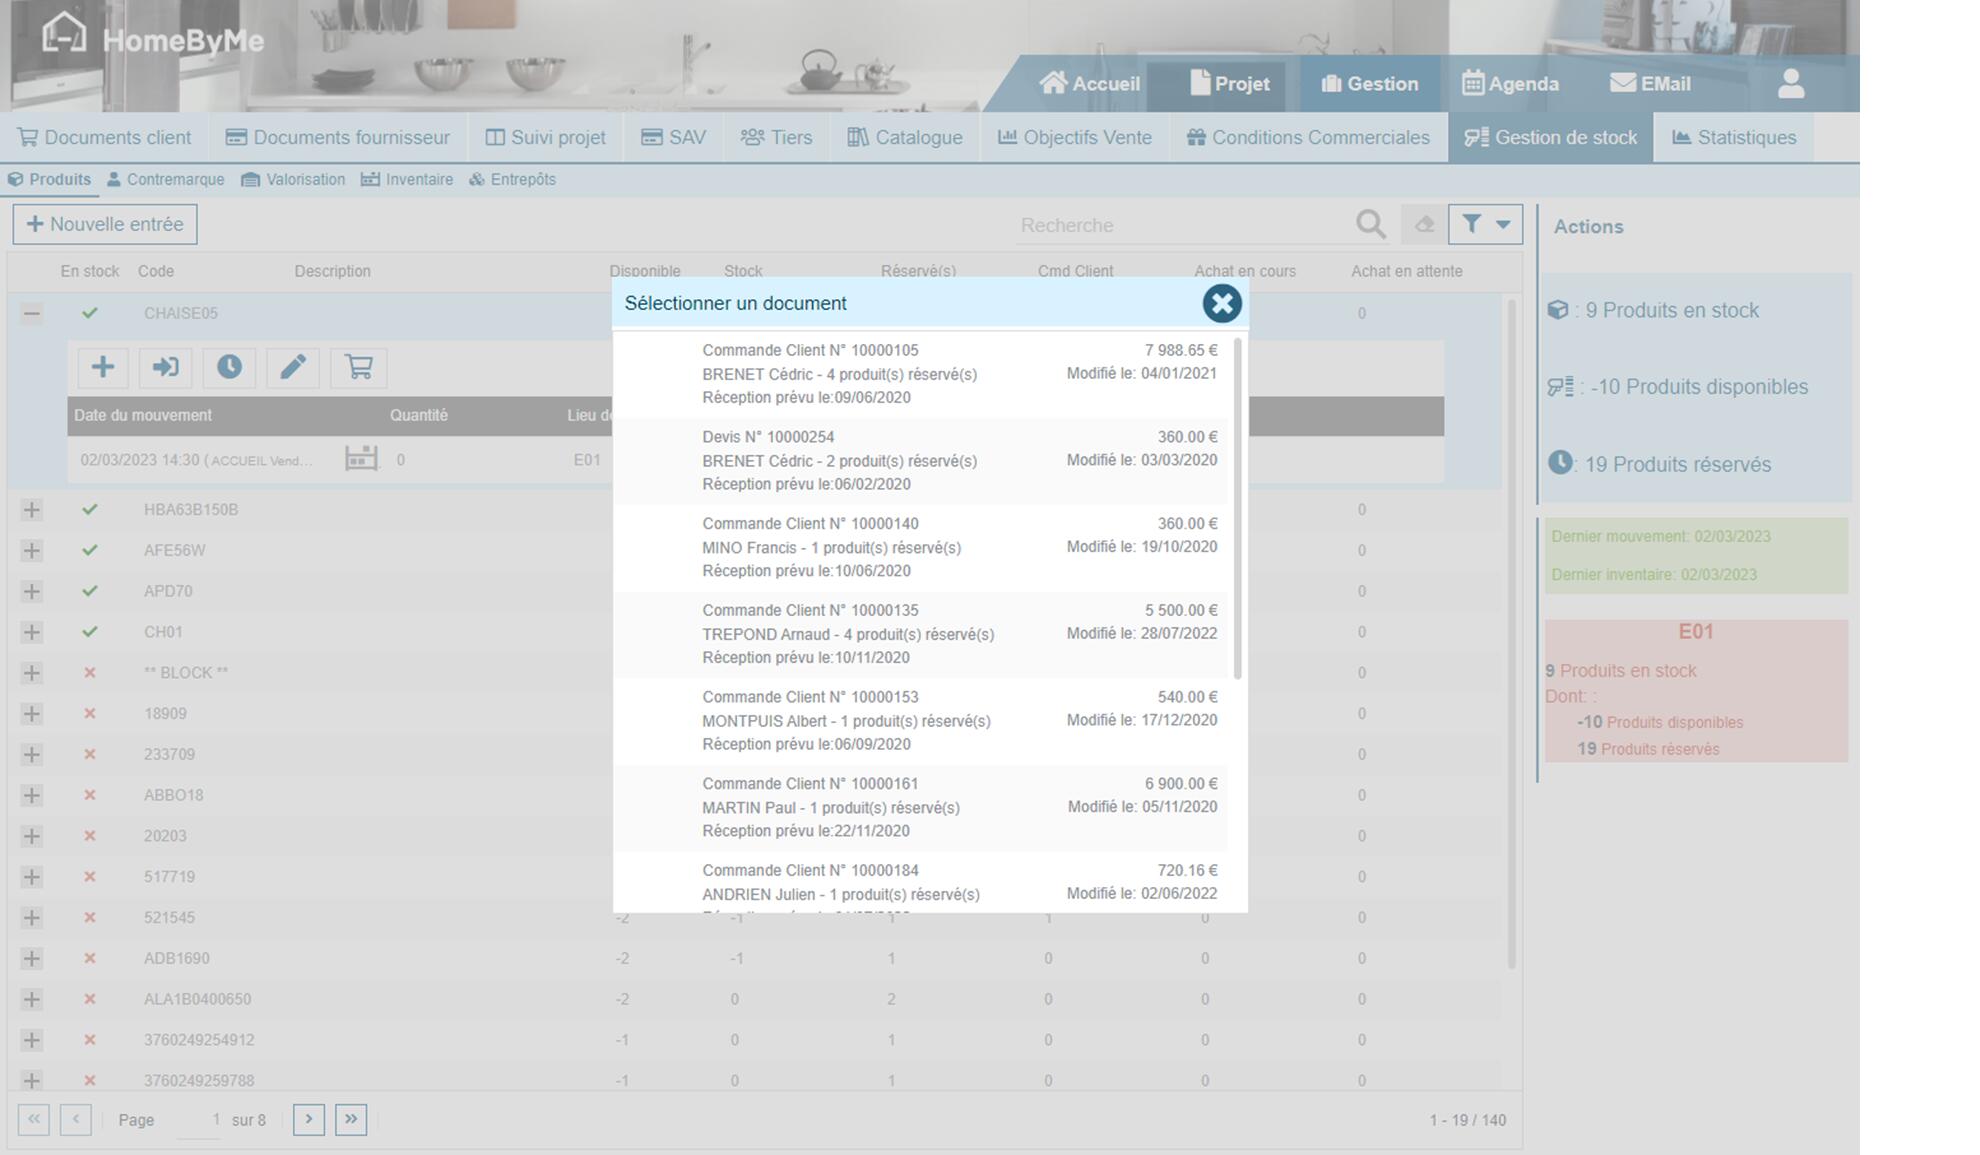Collapse the CHAISE05 product row
This screenshot has height=1155, width=1980.
click(32, 313)
